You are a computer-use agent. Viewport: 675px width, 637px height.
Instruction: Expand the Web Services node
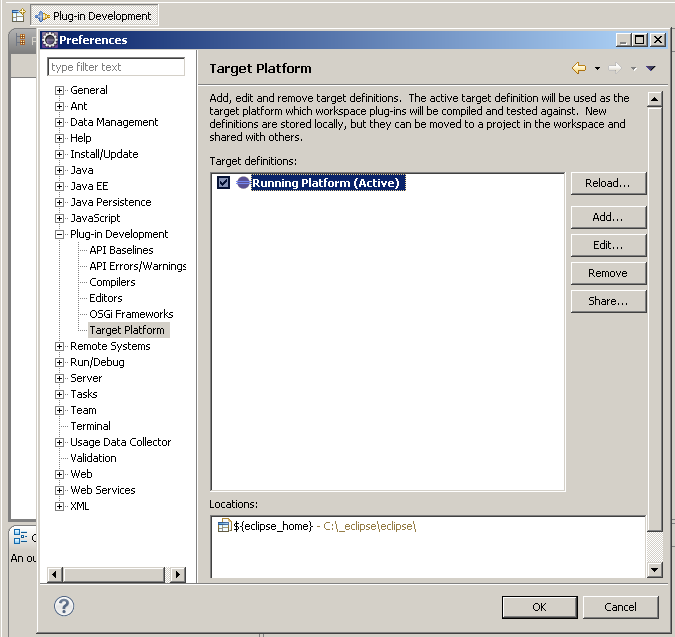click(59, 490)
